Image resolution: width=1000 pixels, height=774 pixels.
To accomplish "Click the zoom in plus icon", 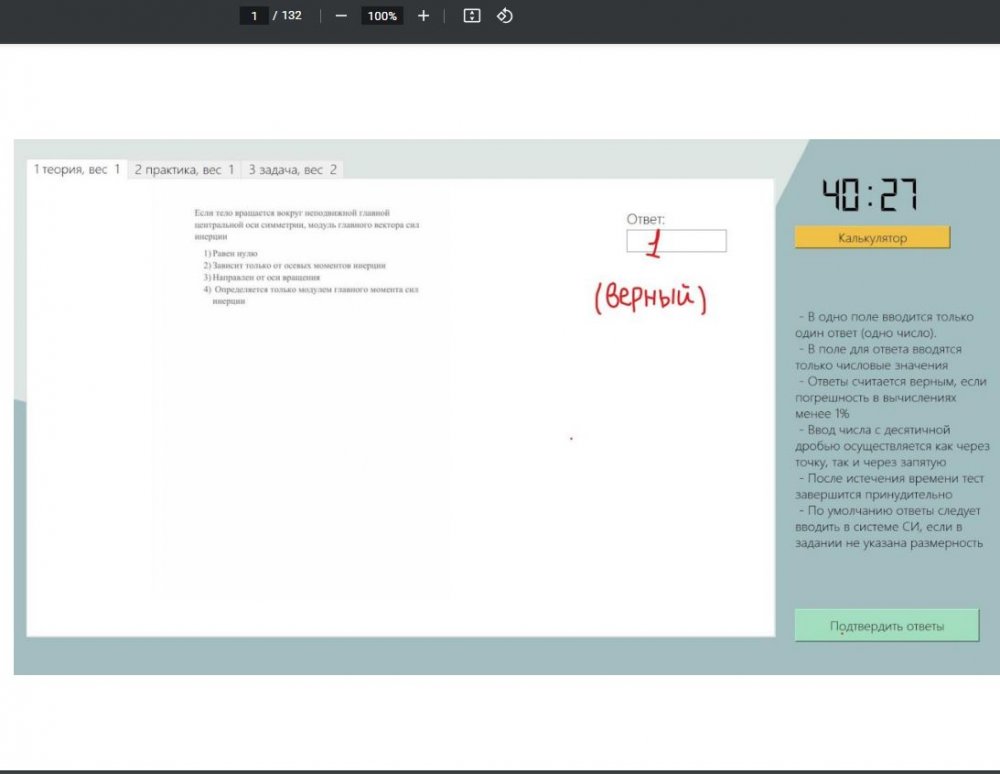I will (x=423, y=16).
